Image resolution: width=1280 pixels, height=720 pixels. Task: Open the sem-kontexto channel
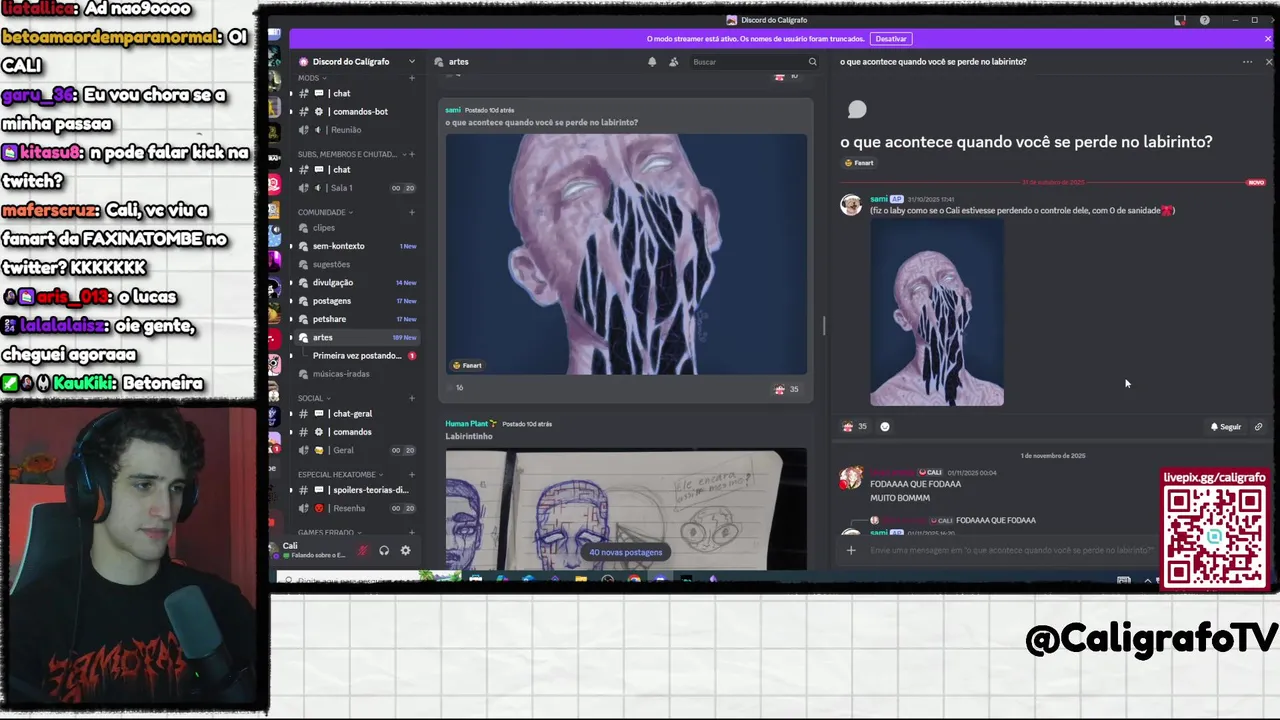tap(355, 246)
